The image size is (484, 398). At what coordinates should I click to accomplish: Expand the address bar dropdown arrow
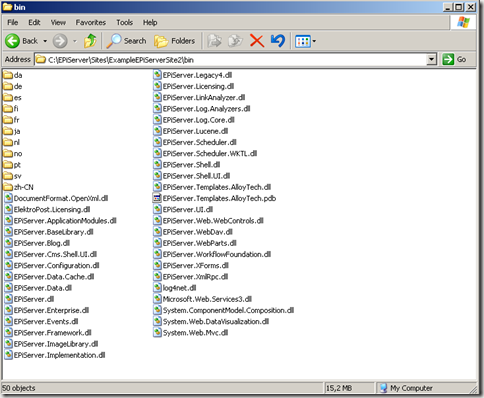(x=431, y=60)
